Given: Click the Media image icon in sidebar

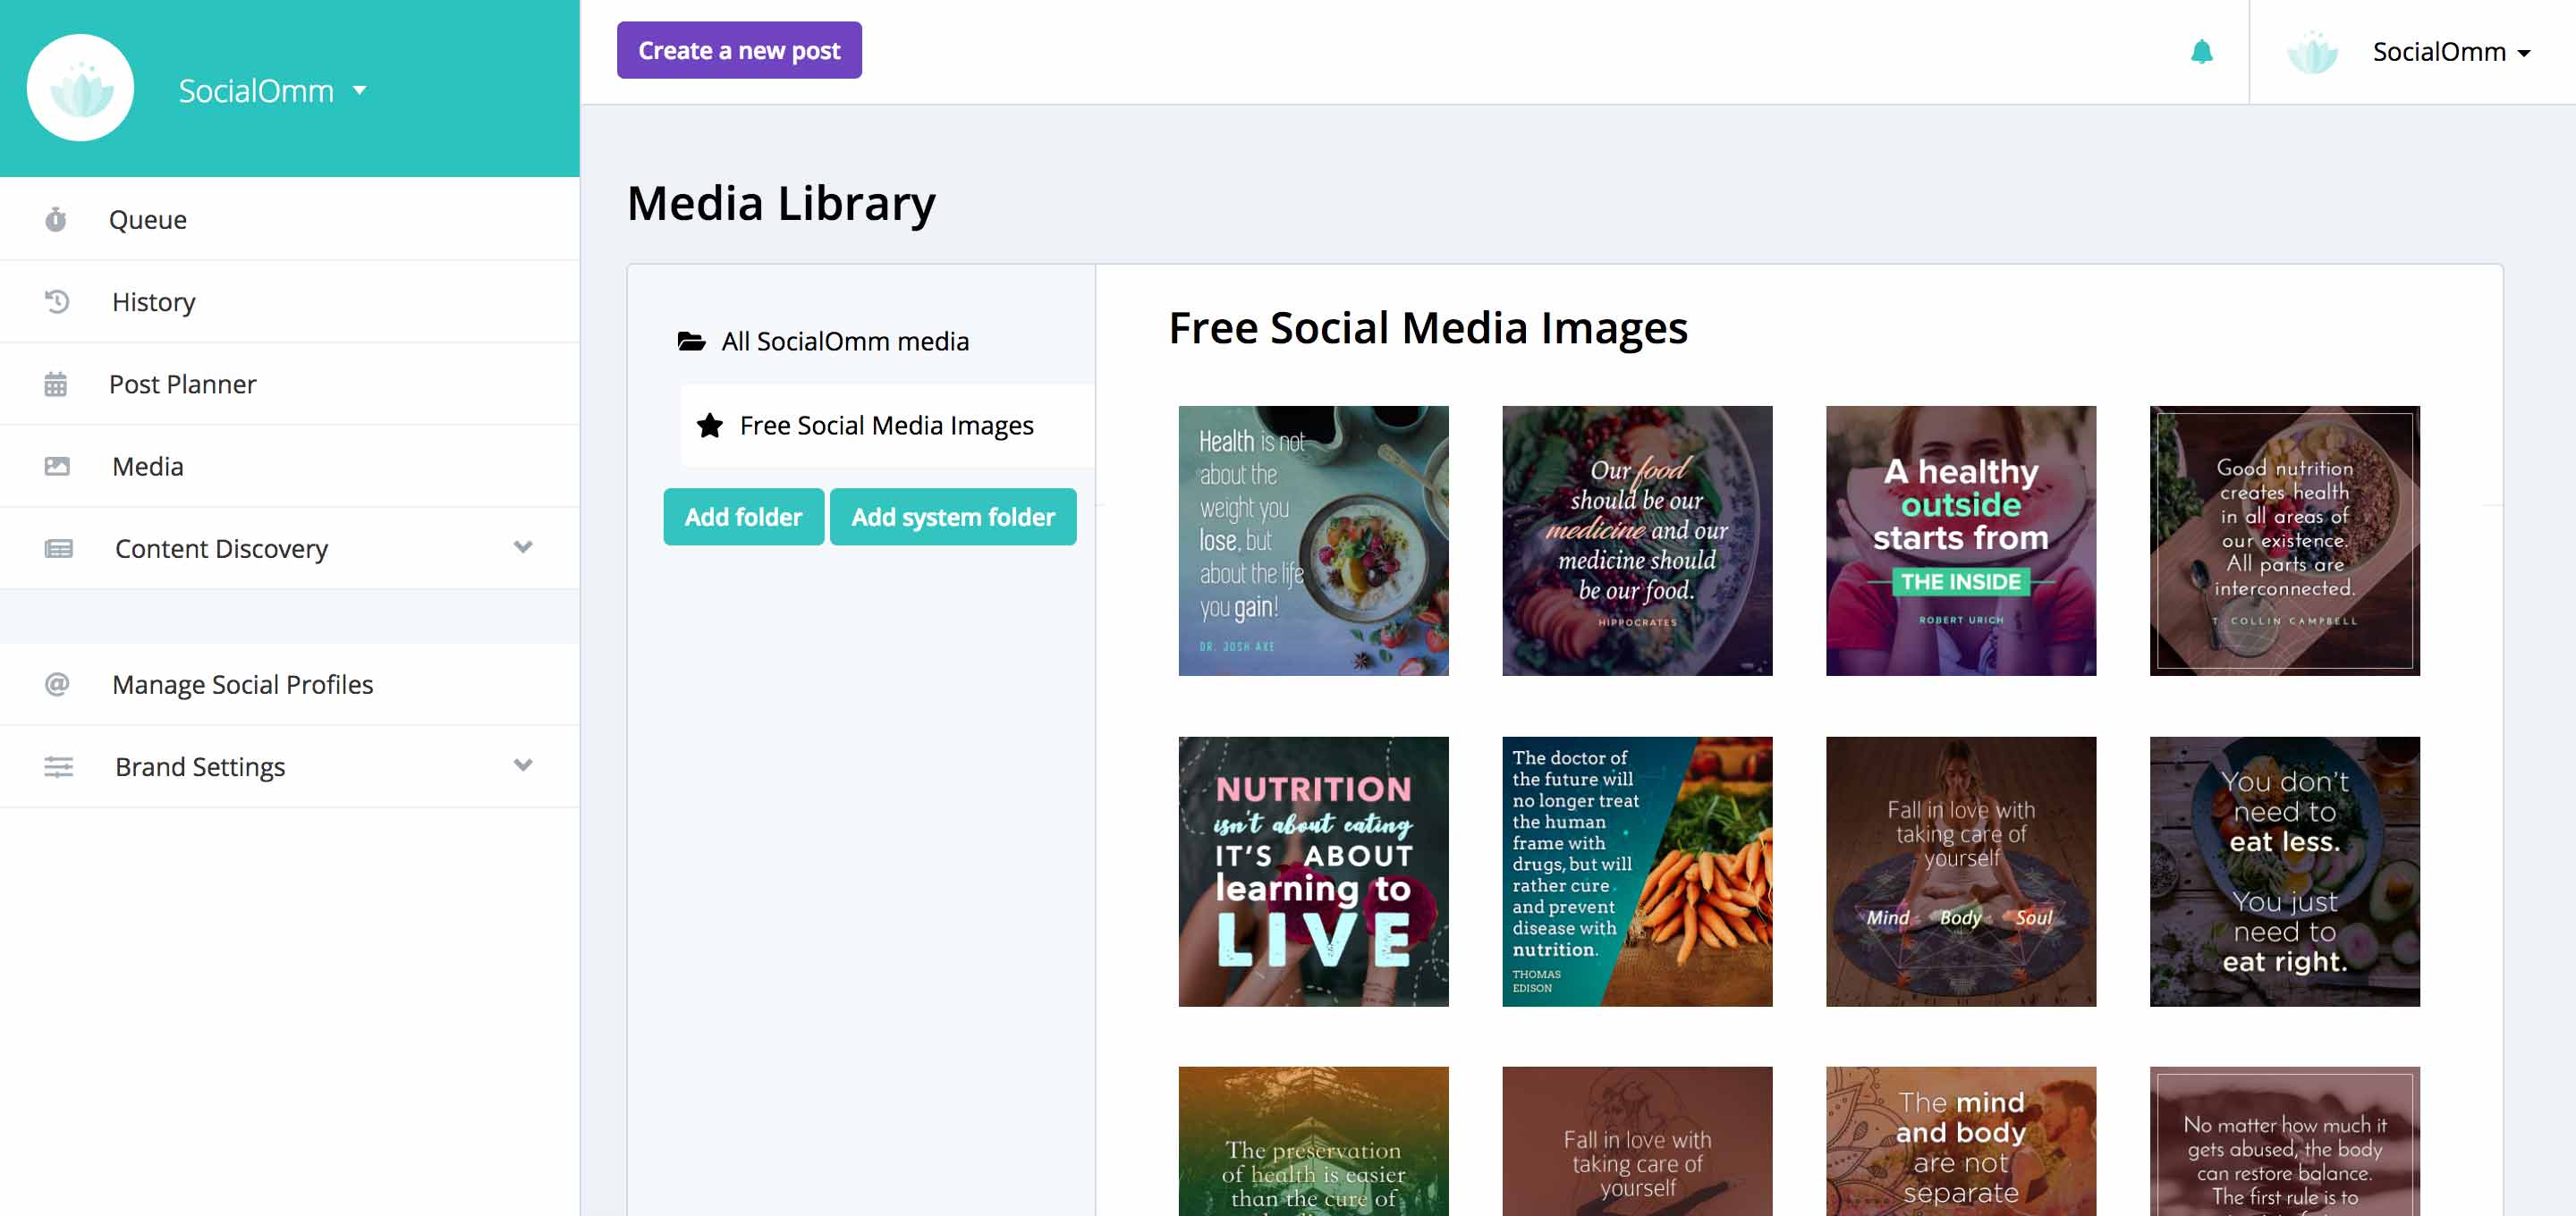Looking at the screenshot, I should point(57,466).
